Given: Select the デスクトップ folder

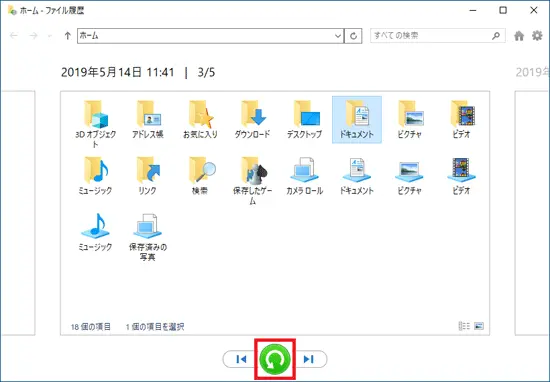Looking at the screenshot, I should pos(304,119).
